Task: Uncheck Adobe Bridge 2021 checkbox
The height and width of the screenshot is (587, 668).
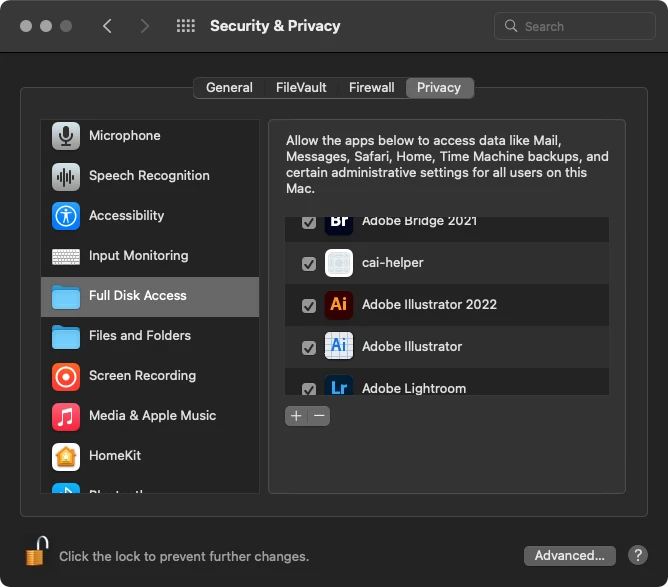Action: tap(309, 222)
